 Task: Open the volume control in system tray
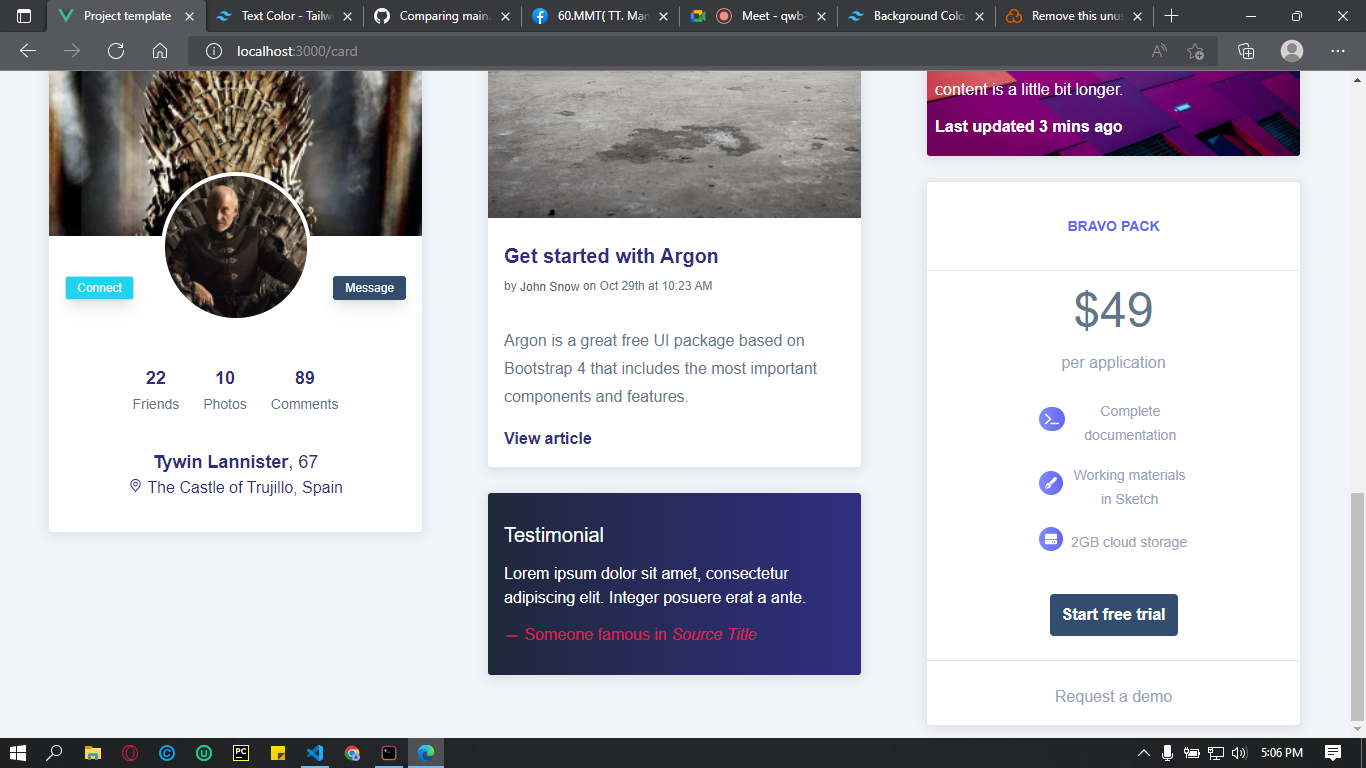(1240, 753)
